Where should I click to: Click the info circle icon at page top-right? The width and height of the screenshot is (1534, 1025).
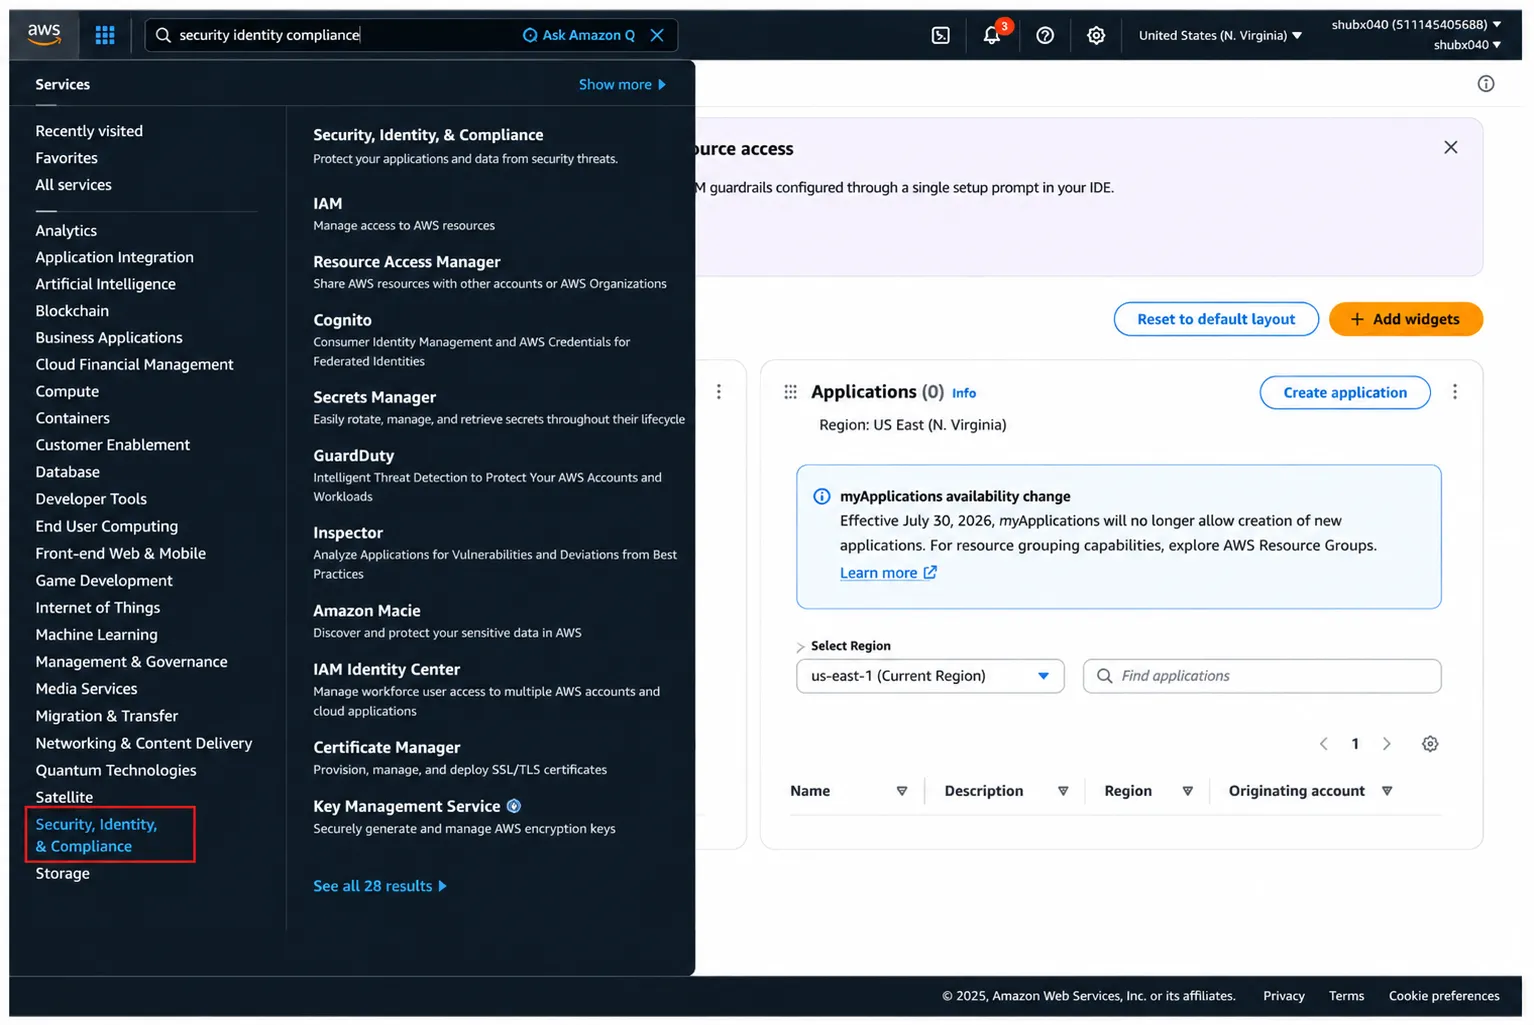(x=1486, y=84)
